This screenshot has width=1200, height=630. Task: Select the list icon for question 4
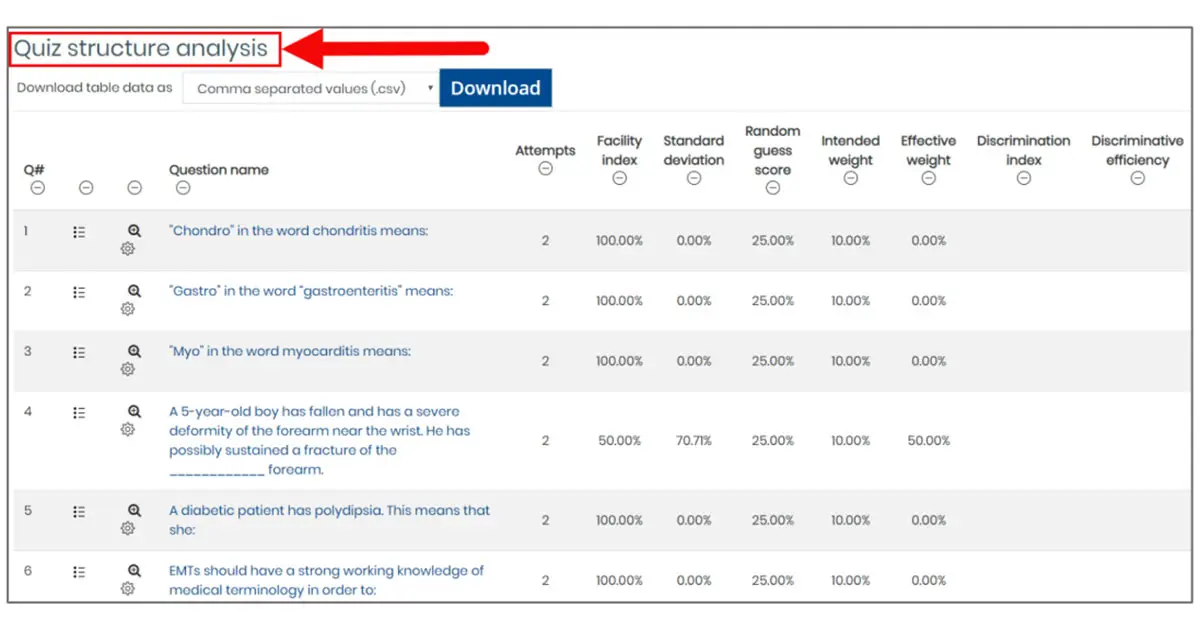[x=80, y=411]
